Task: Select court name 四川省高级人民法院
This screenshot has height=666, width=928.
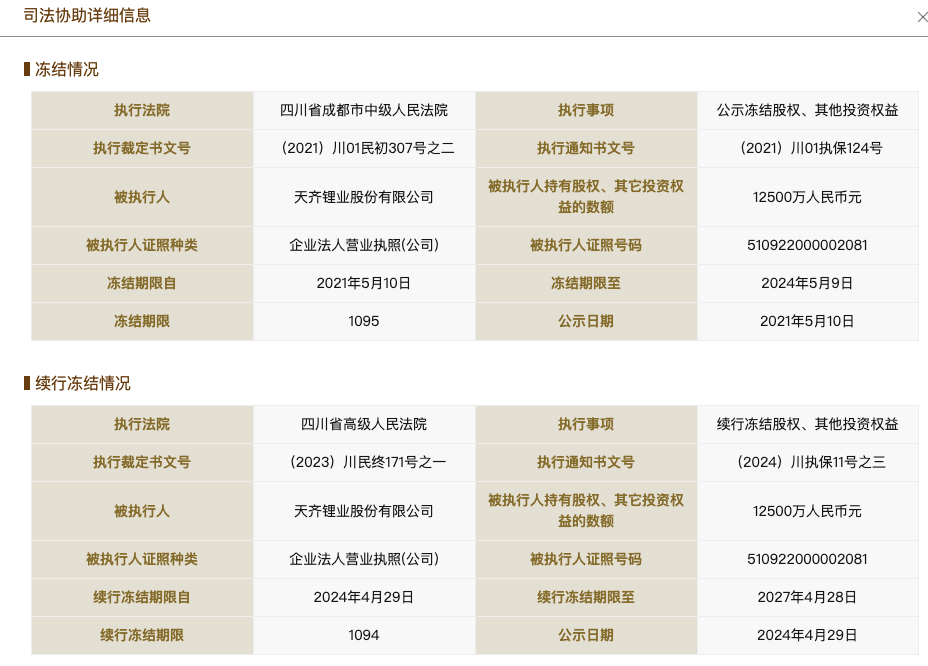Action: point(363,424)
